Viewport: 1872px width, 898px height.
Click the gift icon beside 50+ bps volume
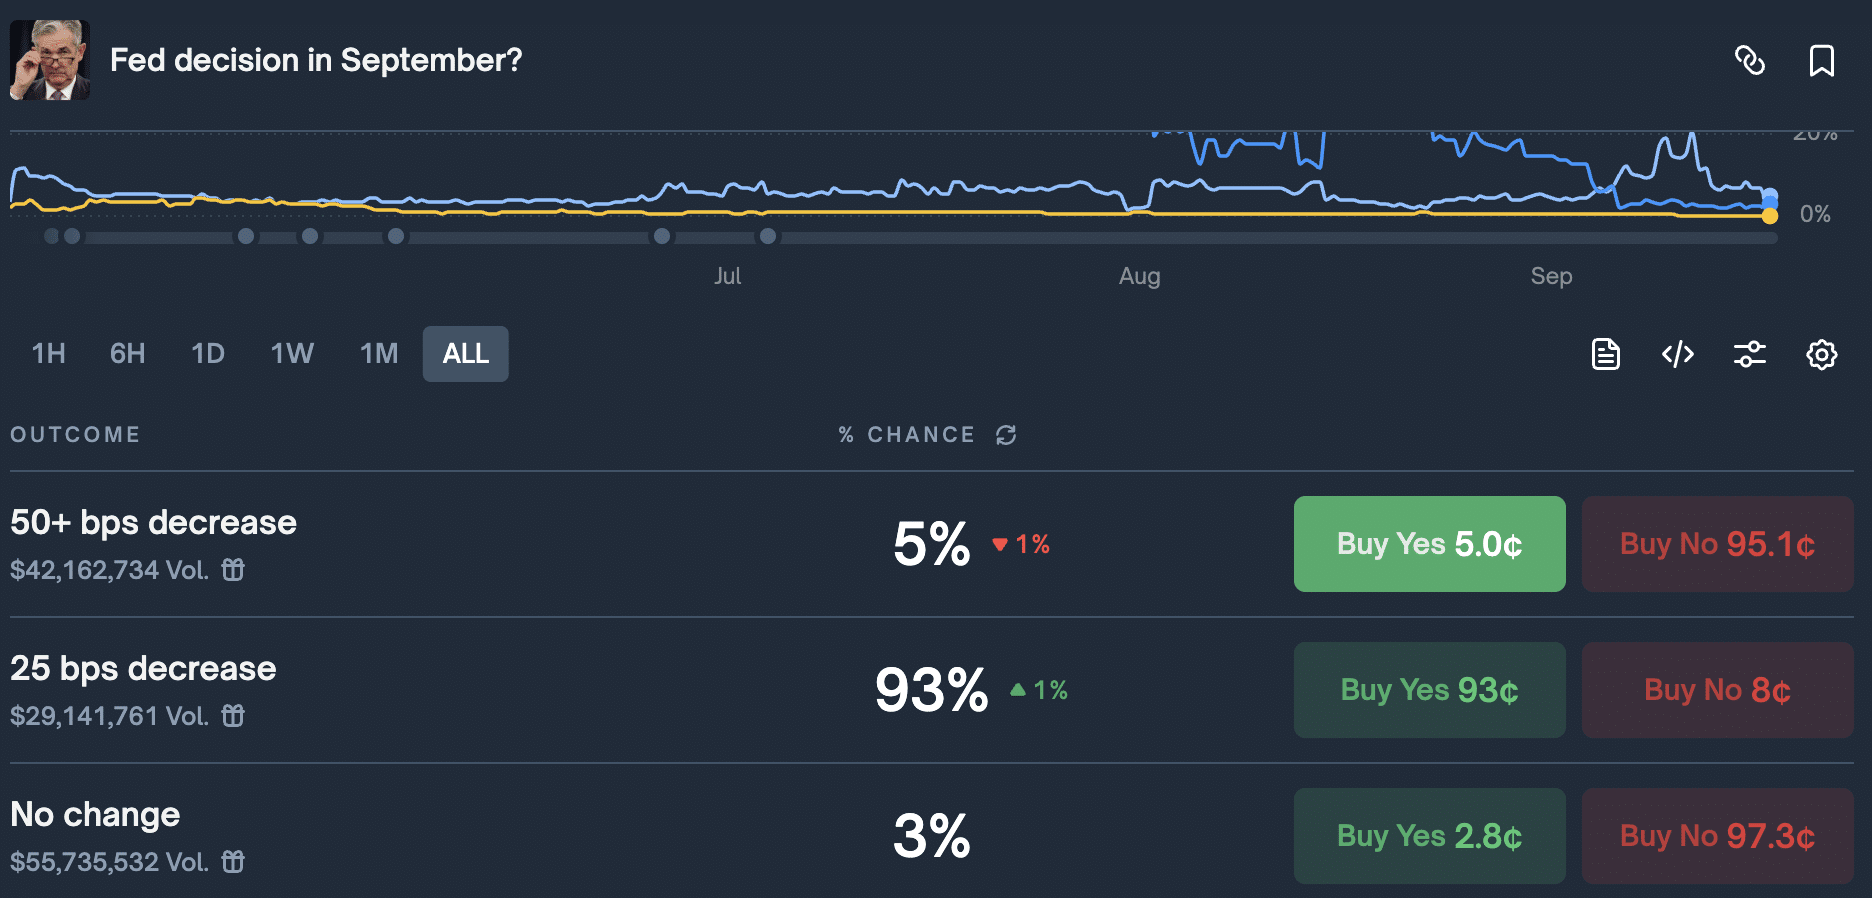[x=232, y=570]
